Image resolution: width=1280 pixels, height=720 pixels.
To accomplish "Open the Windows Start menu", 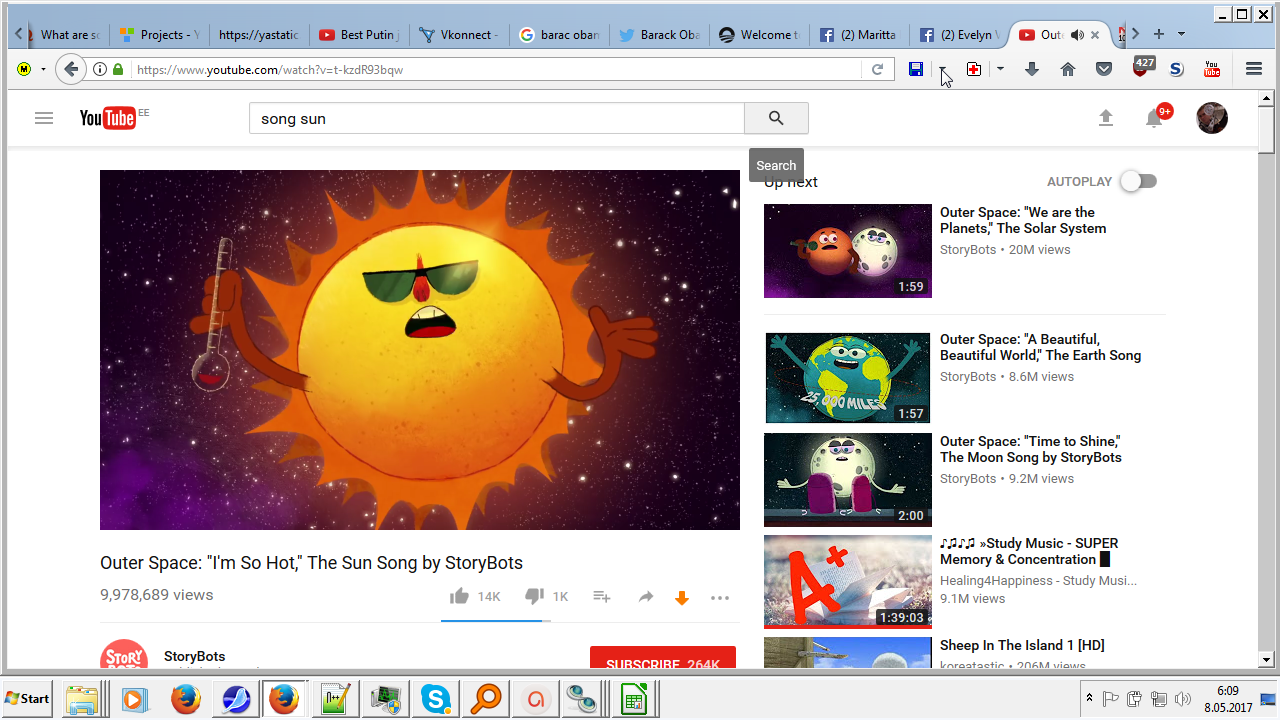I will click(x=28, y=698).
